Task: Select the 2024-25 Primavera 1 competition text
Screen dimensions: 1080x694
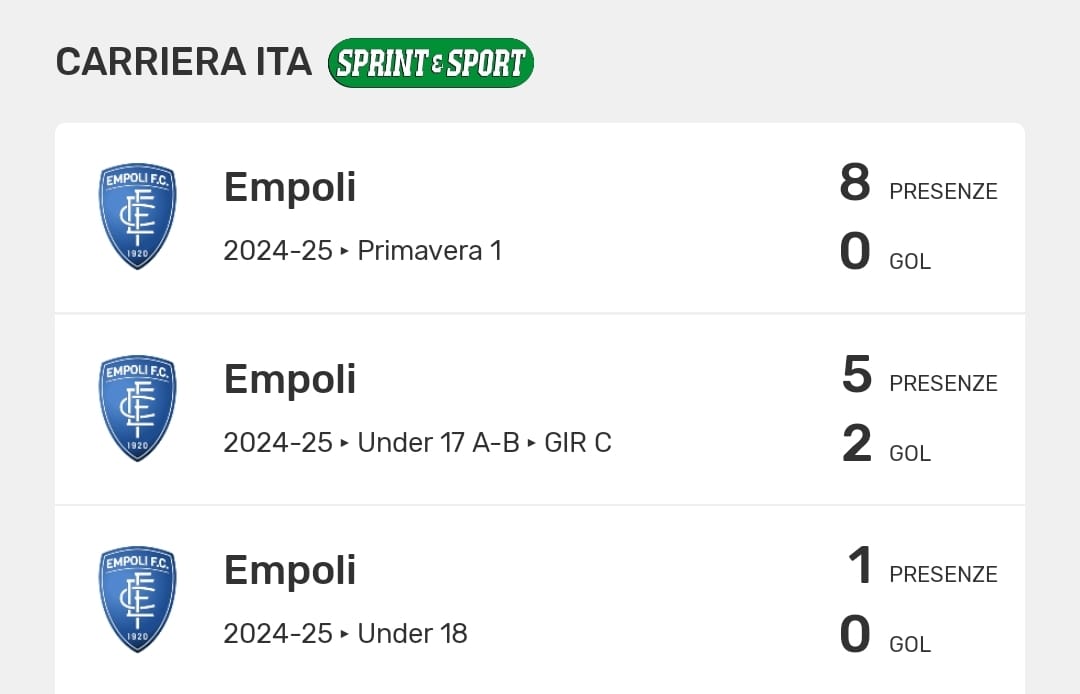Action: (x=362, y=250)
